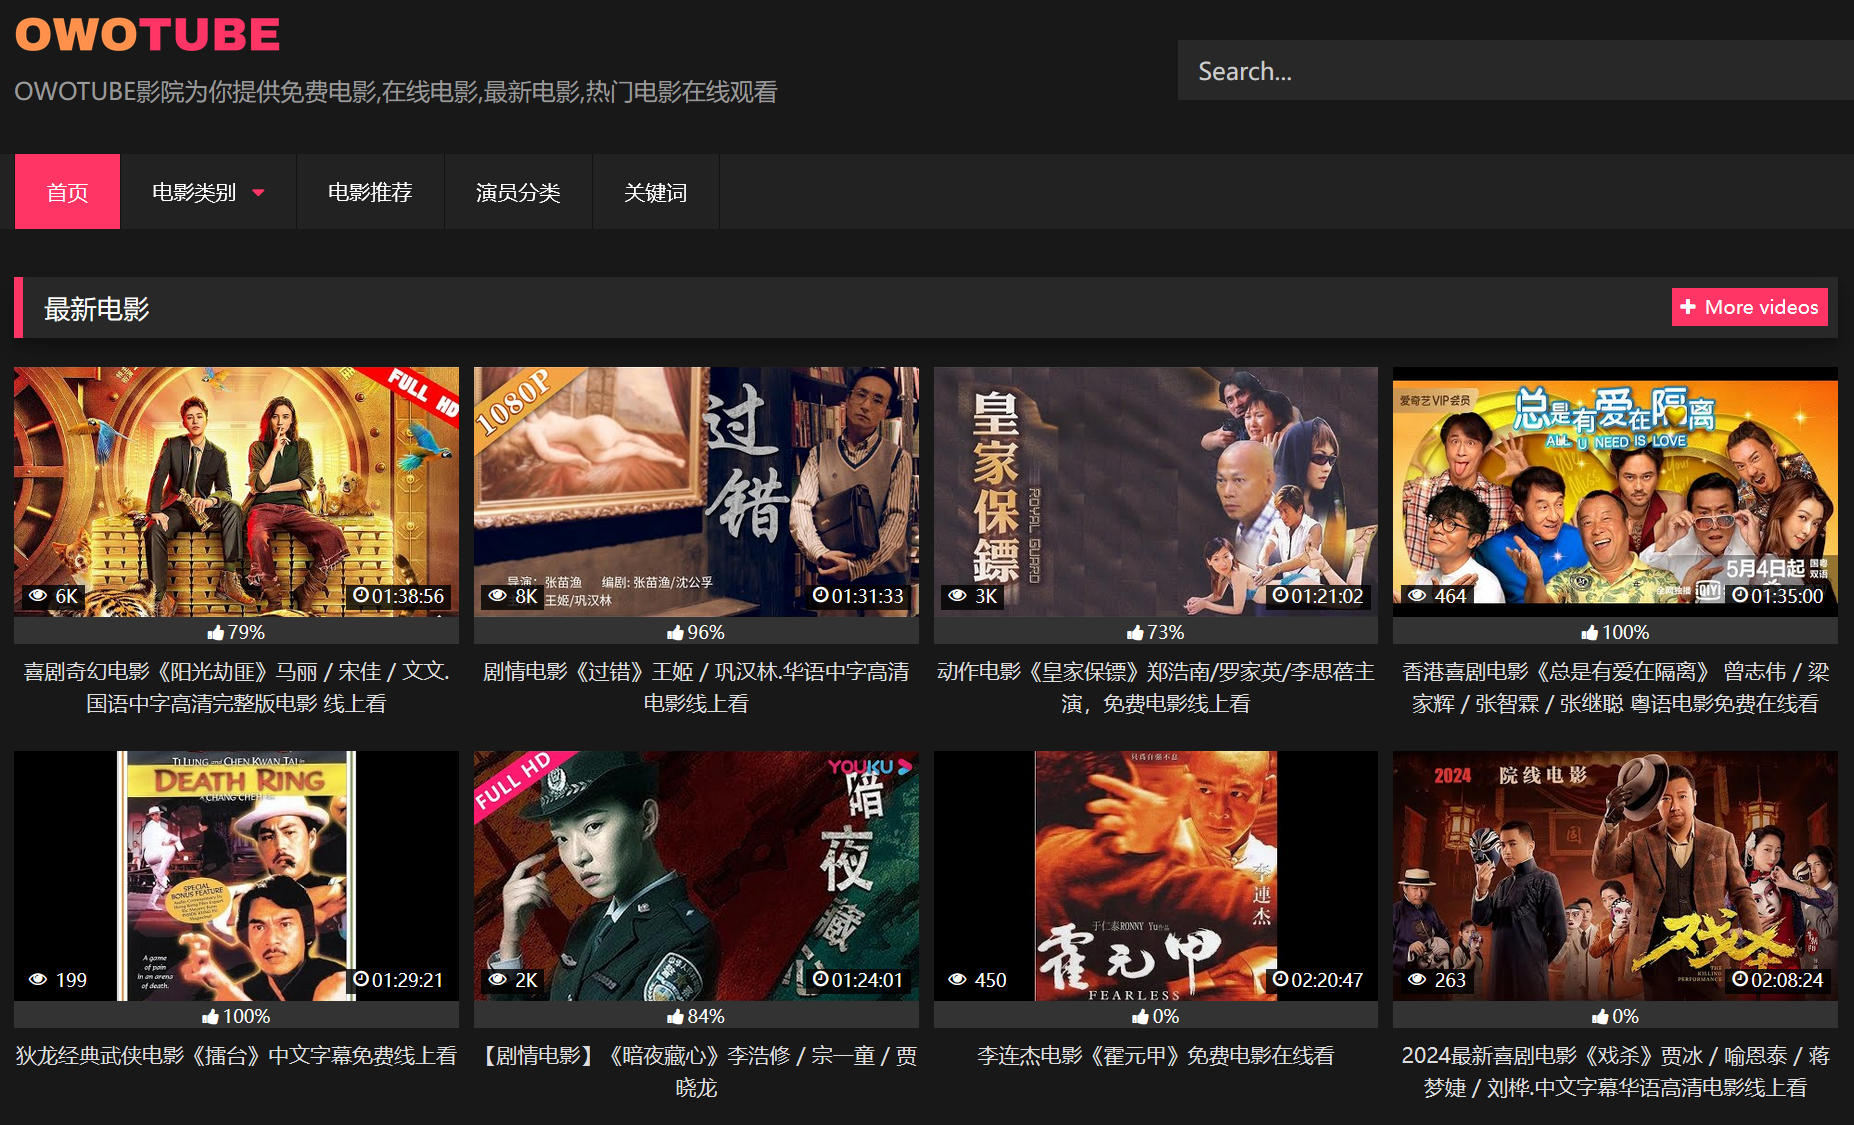Click the thumbs-up icon showing 79%

[x=215, y=633]
